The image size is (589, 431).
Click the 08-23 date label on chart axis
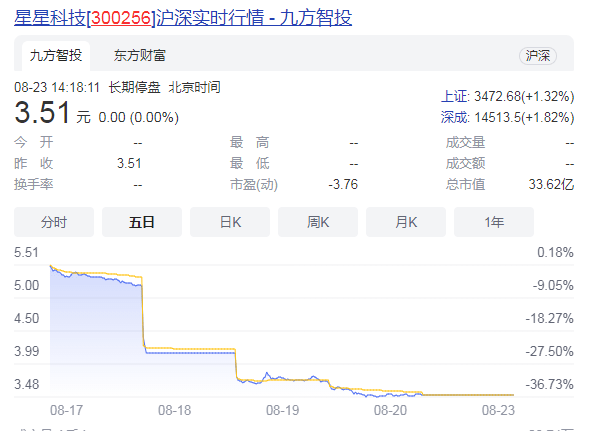coord(498,410)
